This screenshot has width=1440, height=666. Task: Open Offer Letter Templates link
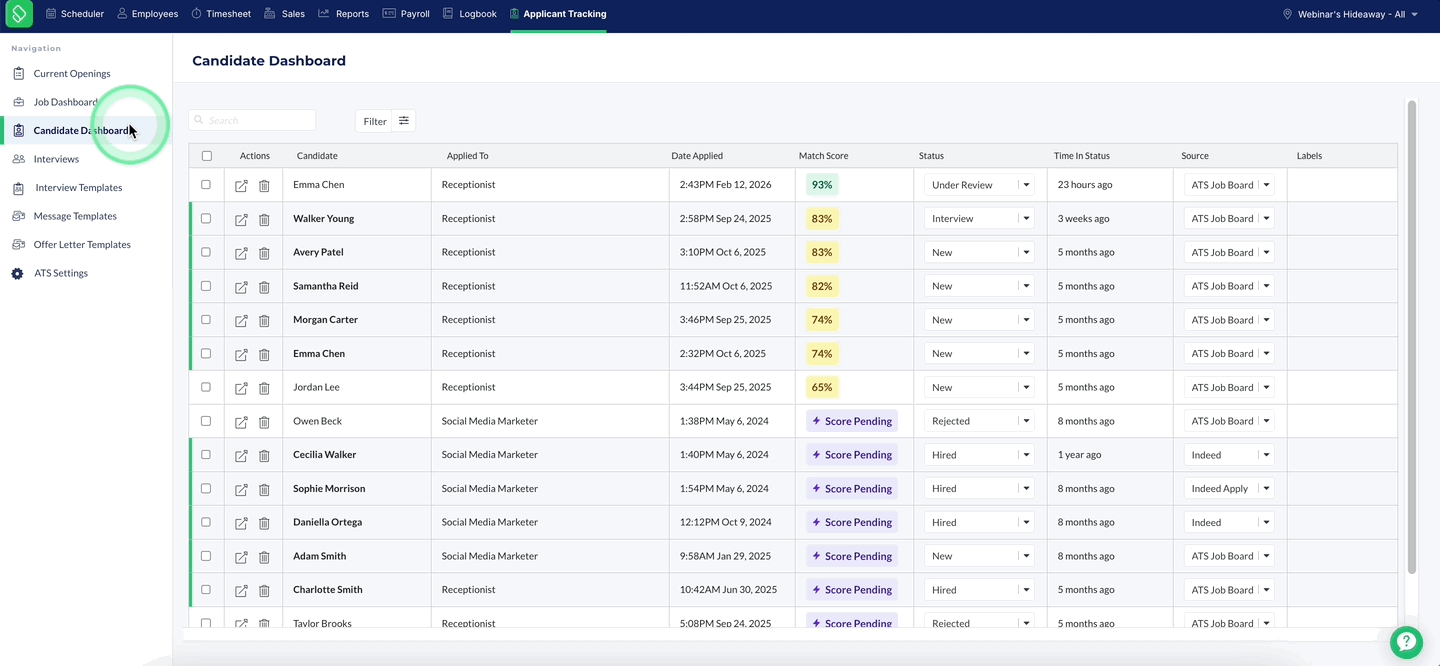(x=82, y=245)
